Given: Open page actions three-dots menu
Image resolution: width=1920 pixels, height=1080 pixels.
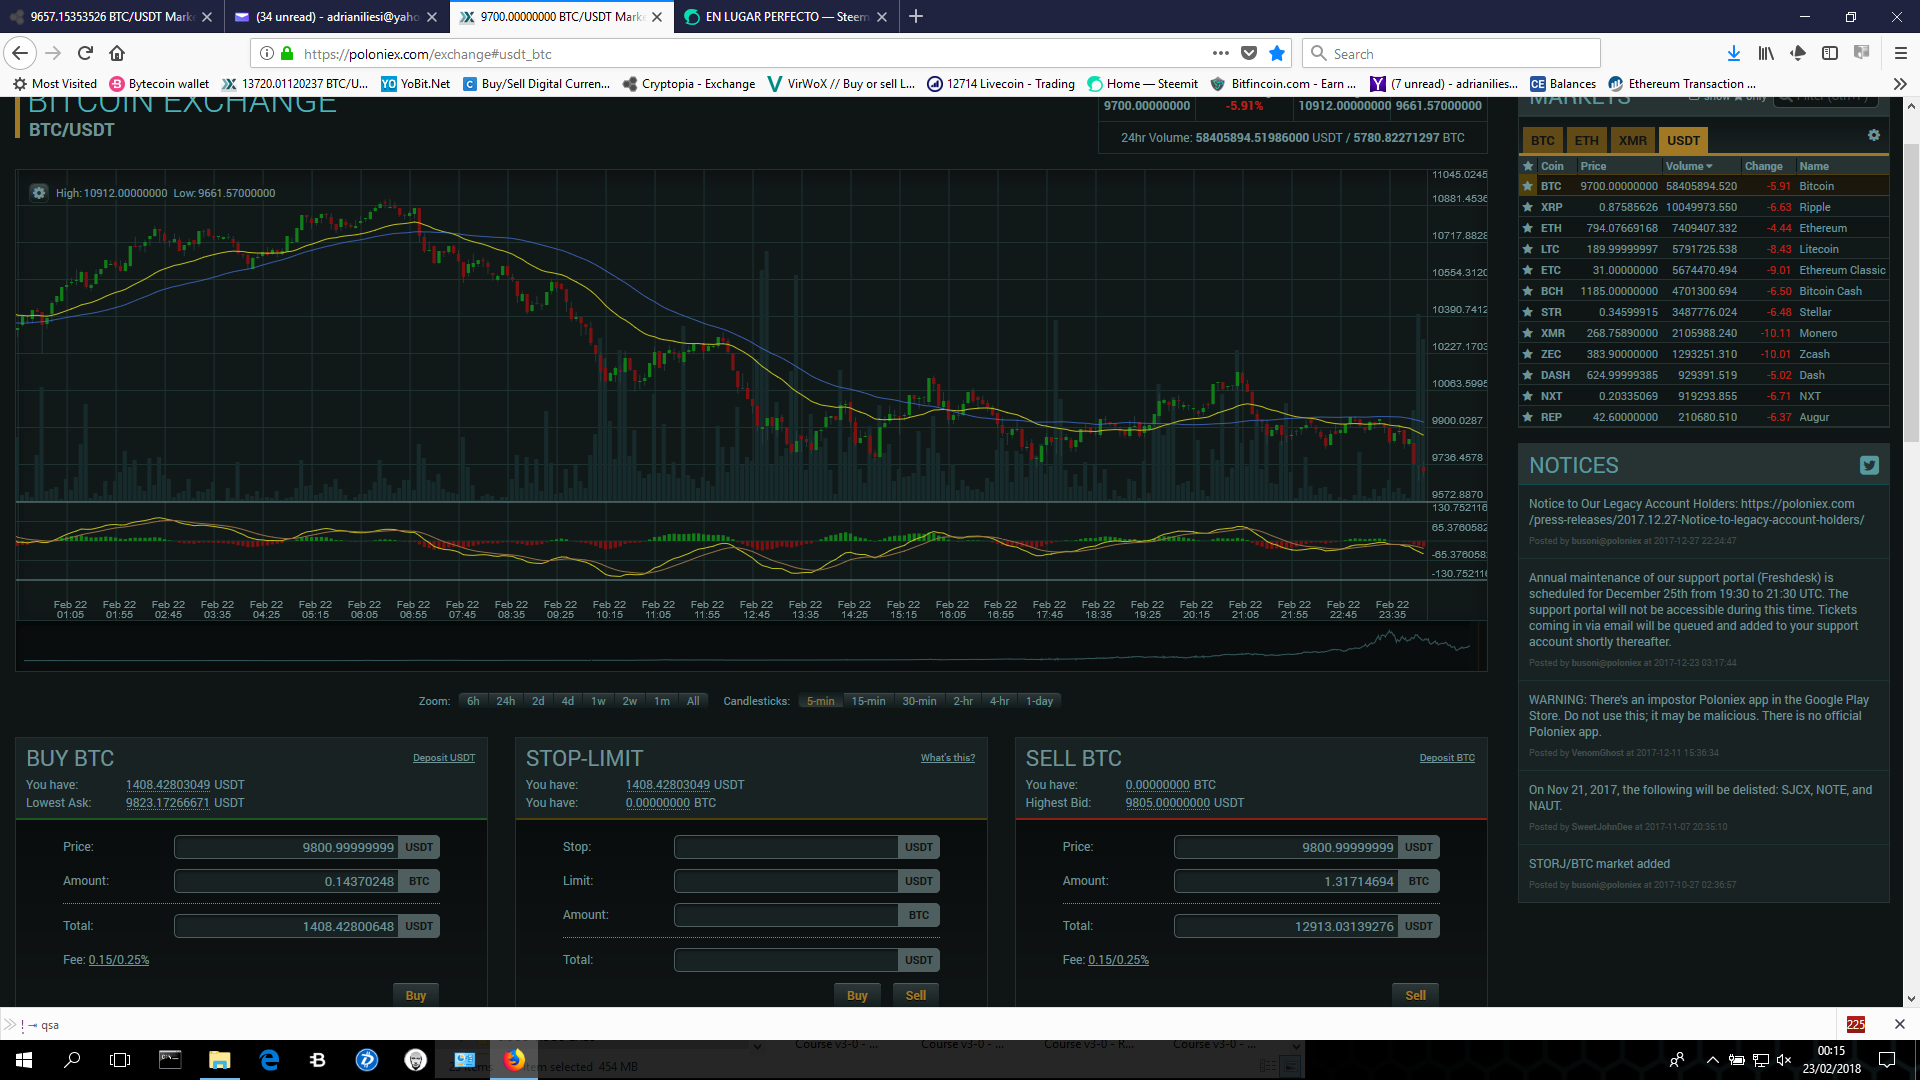Looking at the screenshot, I should tap(1220, 54).
